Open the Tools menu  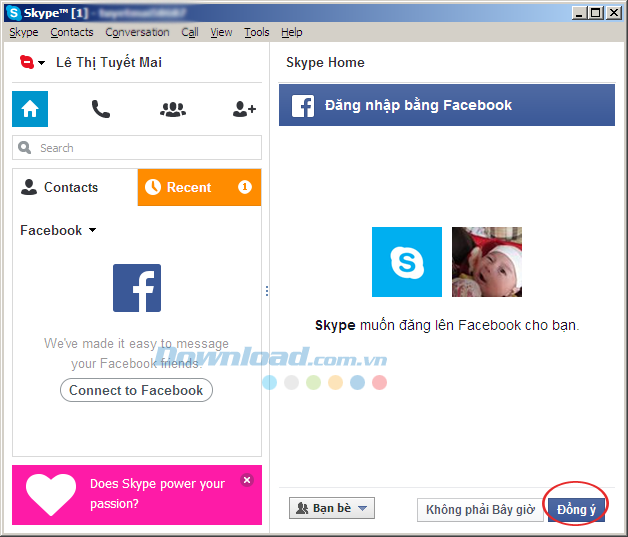click(257, 32)
